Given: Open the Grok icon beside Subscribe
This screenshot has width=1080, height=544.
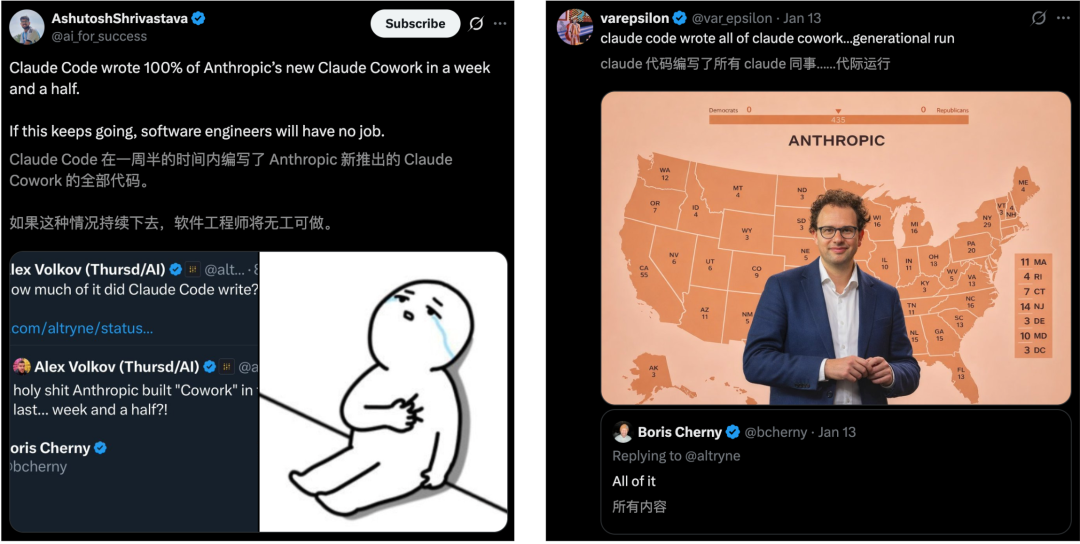Looking at the screenshot, I should point(476,23).
